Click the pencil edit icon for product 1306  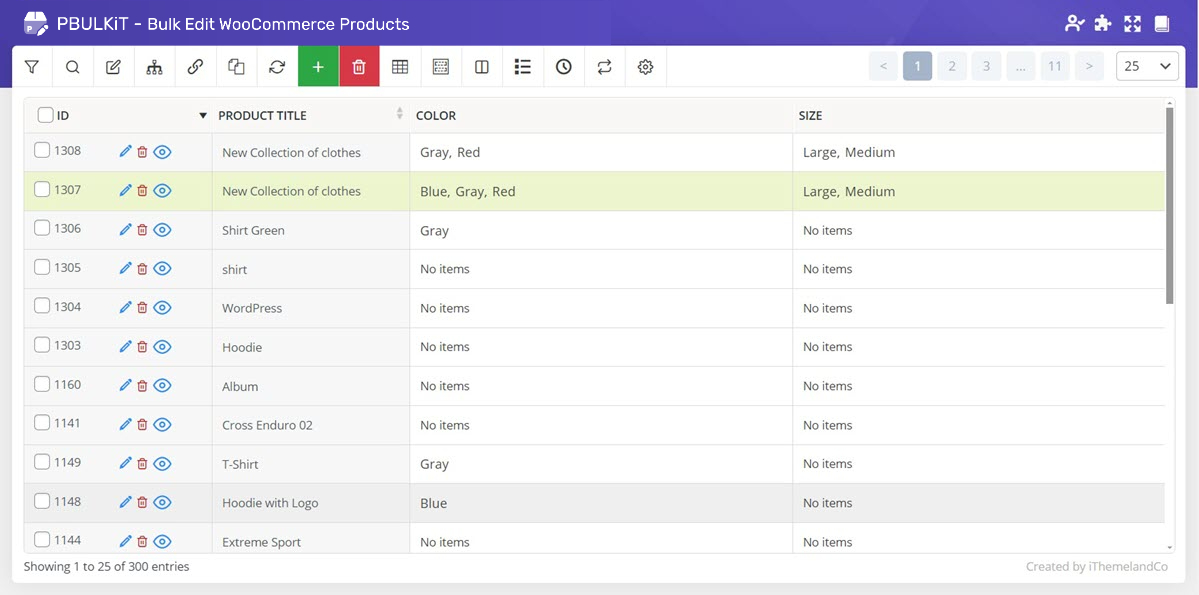point(125,229)
